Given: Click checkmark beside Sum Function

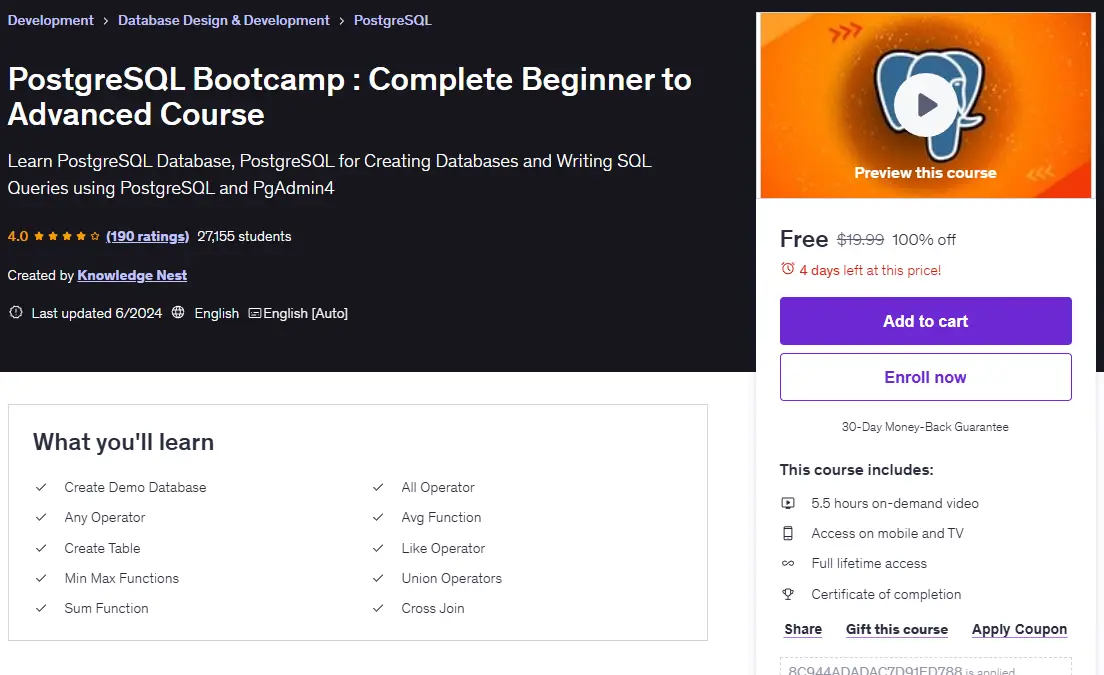Looking at the screenshot, I should 41,608.
